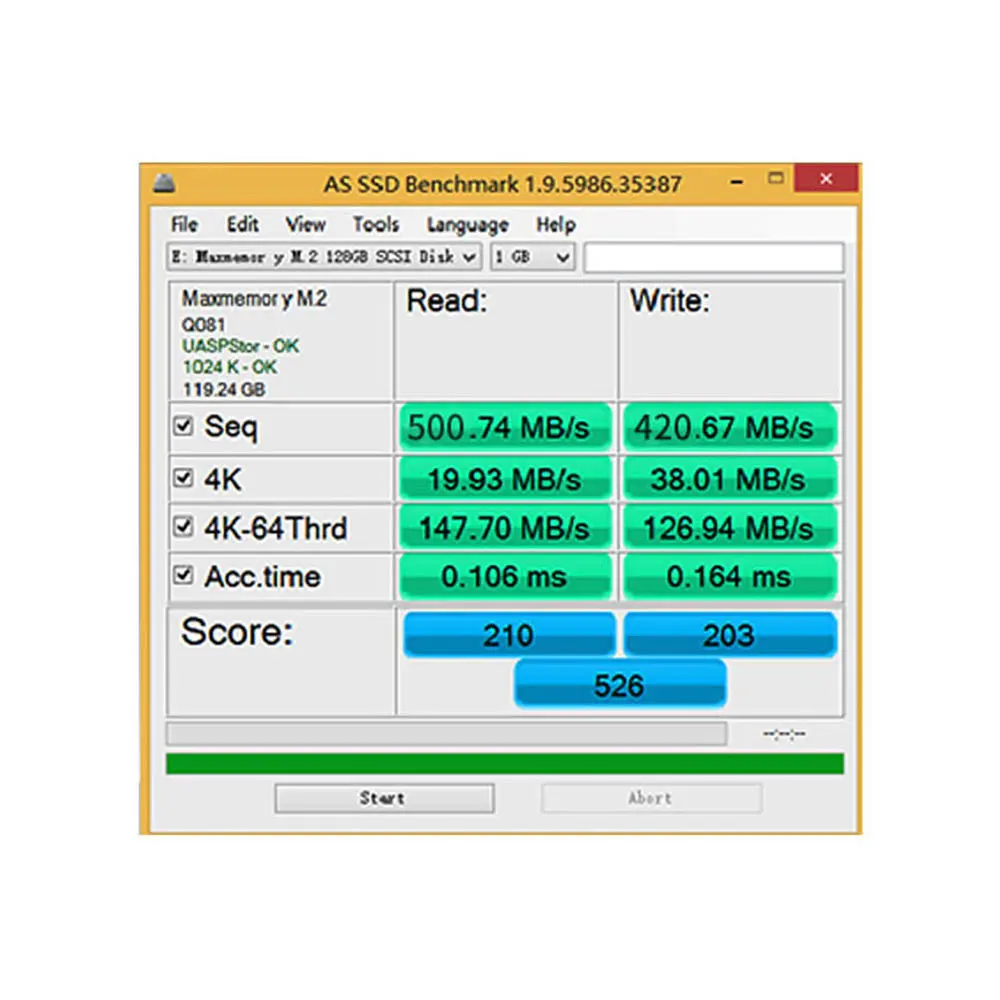The image size is (1000, 1000).
Task: Minimize the AS SSD Benchmark window
Action: click(737, 182)
